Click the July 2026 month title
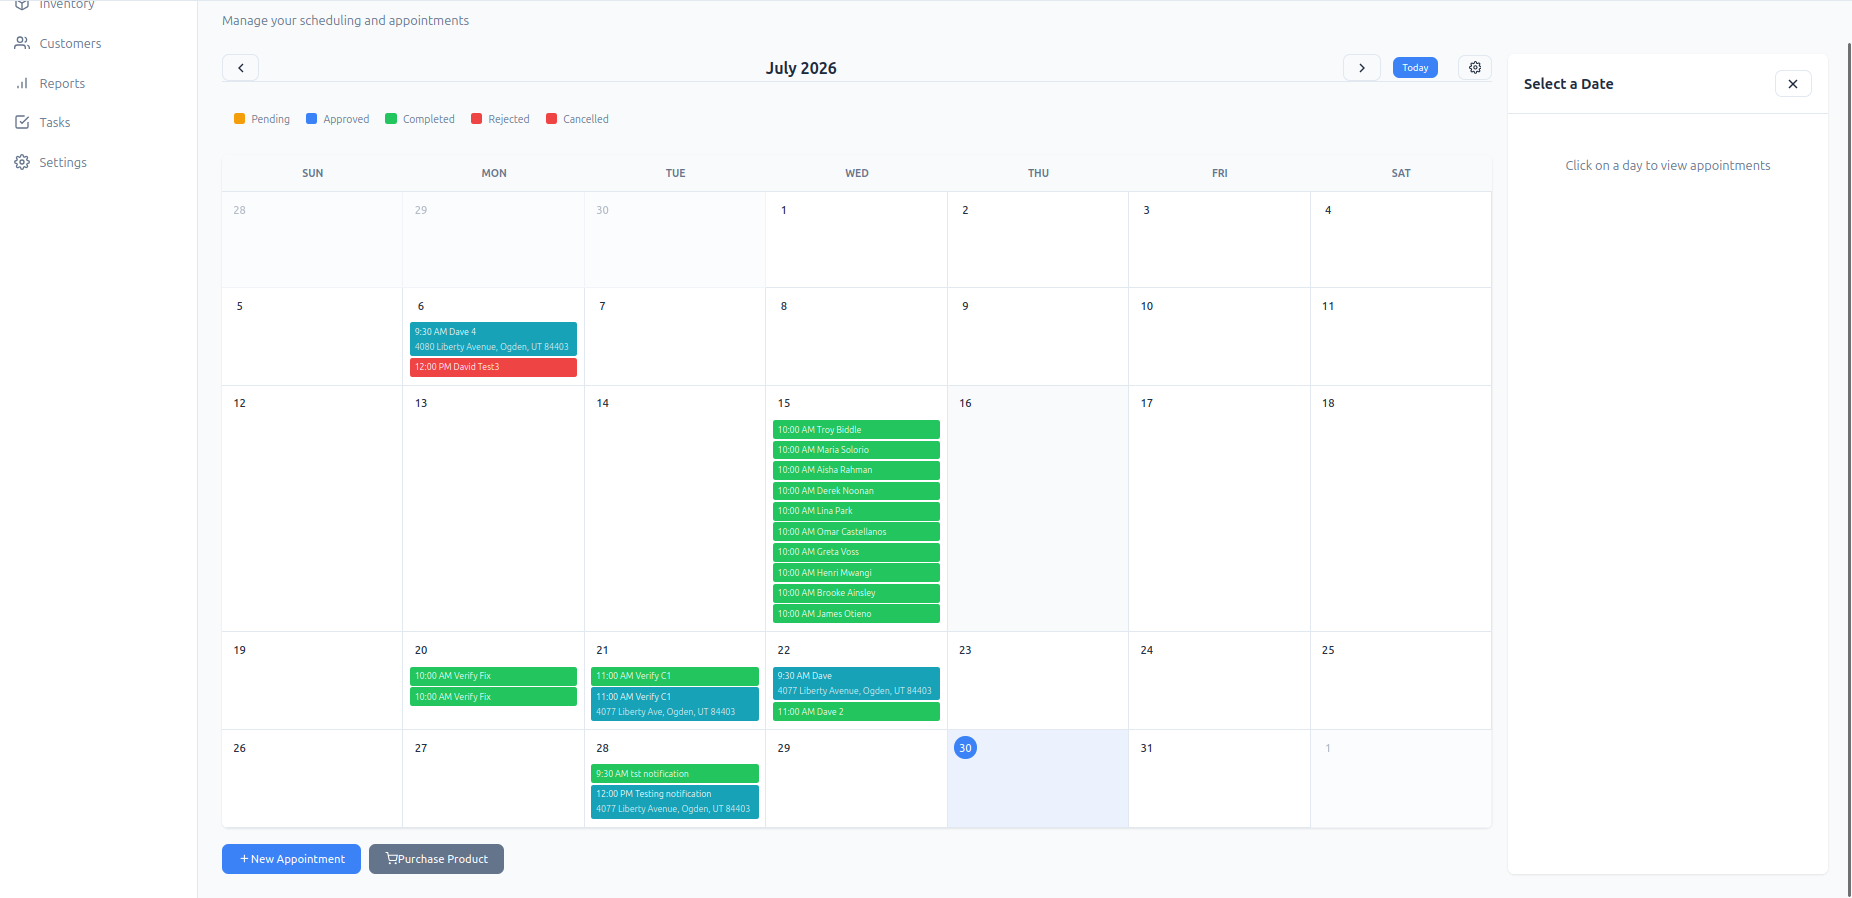1852x898 pixels. (x=801, y=68)
